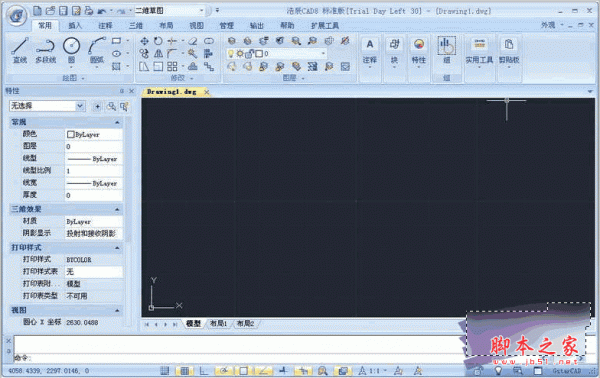The width and height of the screenshot is (600, 378).
Task: Collapse the 视图 properties section
Action: point(117,310)
